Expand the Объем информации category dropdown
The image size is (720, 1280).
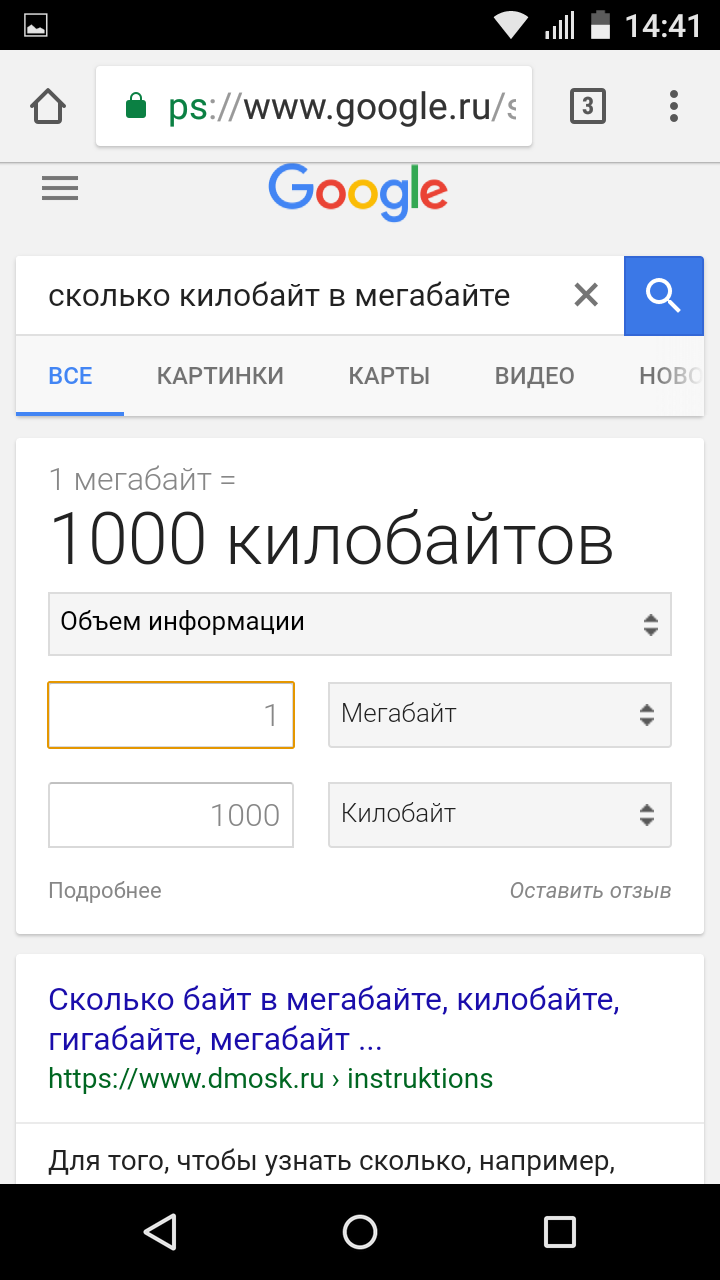tap(360, 624)
